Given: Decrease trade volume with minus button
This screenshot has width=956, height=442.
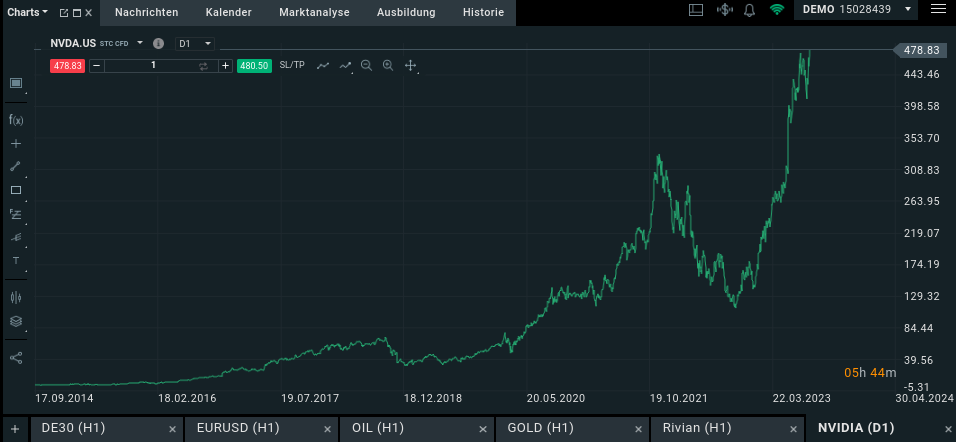Looking at the screenshot, I should [96, 66].
